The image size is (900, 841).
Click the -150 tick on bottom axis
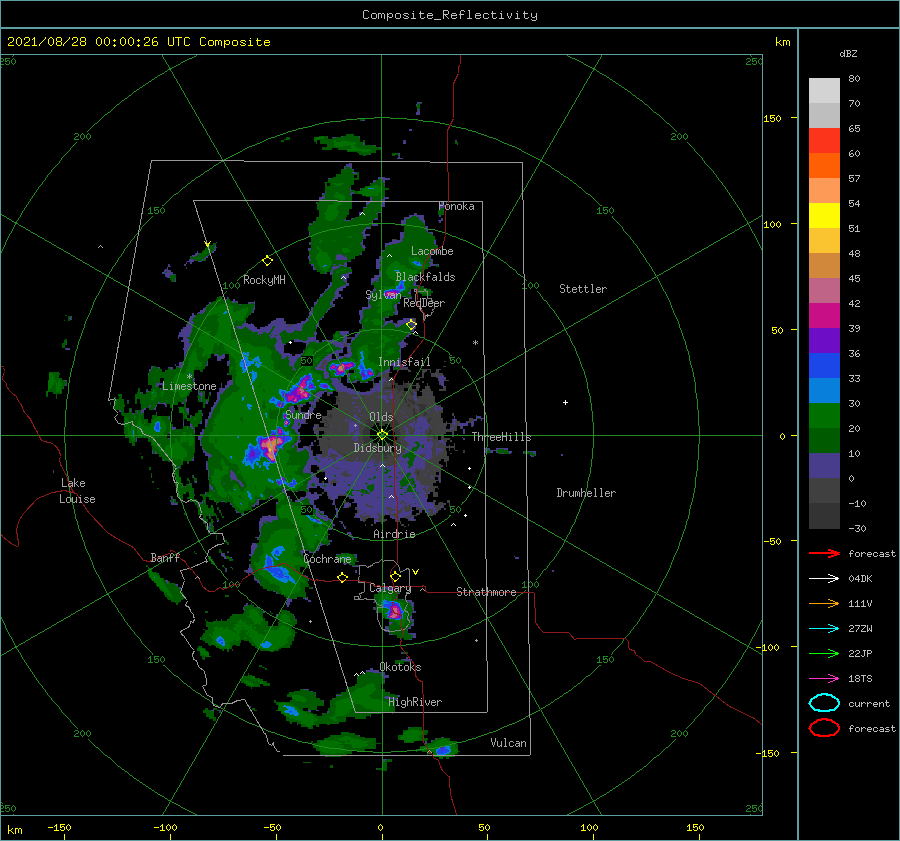pos(59,827)
